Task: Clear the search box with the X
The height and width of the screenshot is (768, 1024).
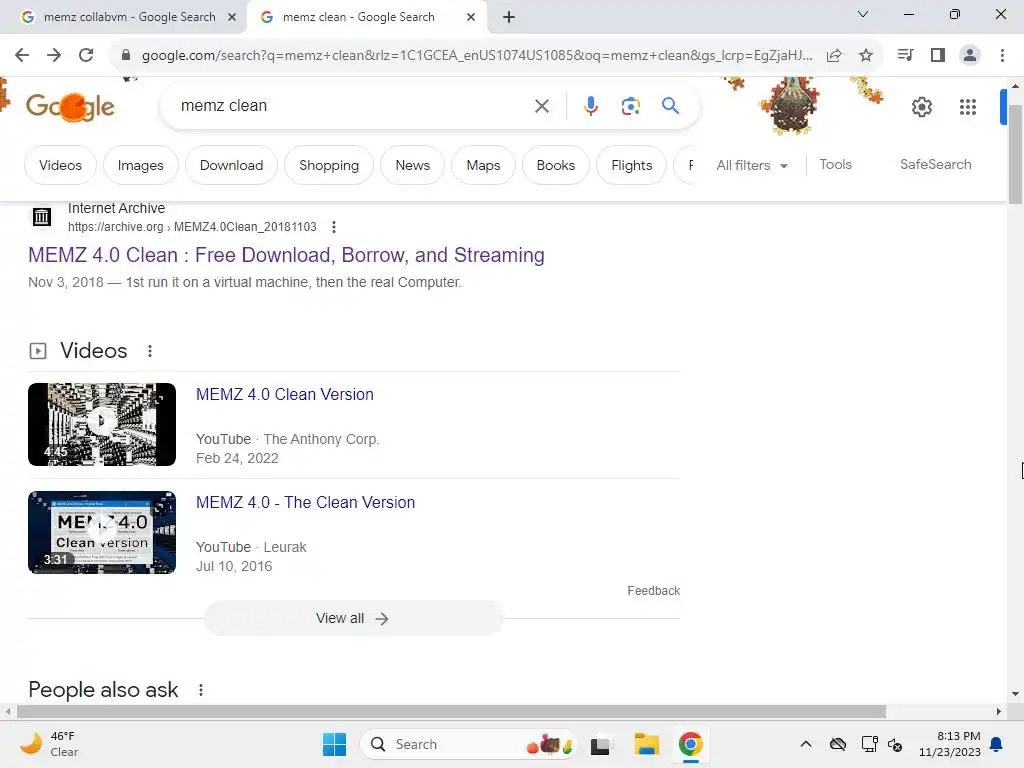Action: coord(541,106)
